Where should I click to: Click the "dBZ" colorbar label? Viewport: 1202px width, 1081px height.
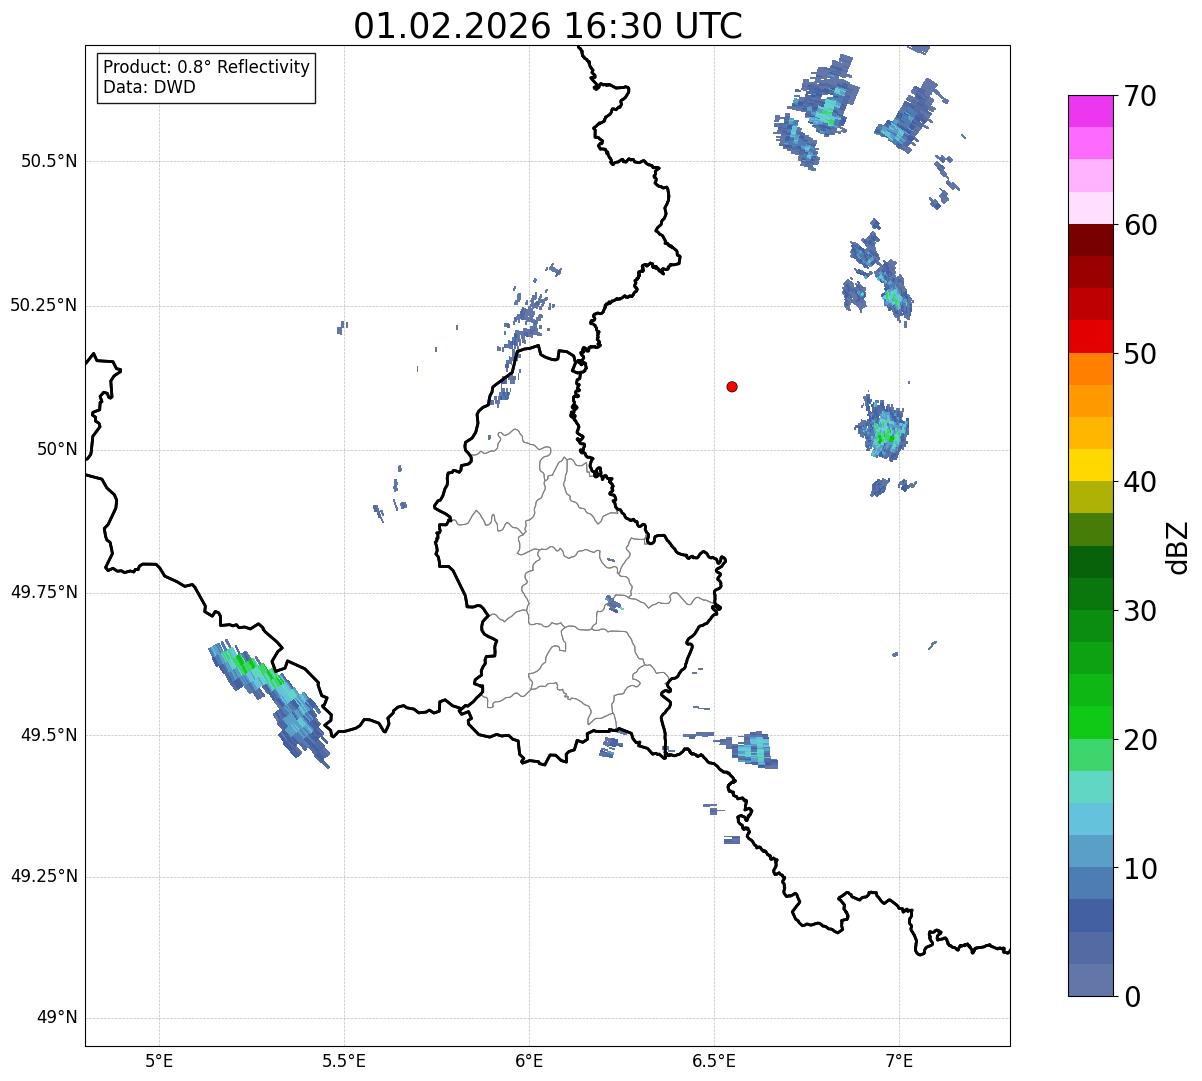[1178, 547]
